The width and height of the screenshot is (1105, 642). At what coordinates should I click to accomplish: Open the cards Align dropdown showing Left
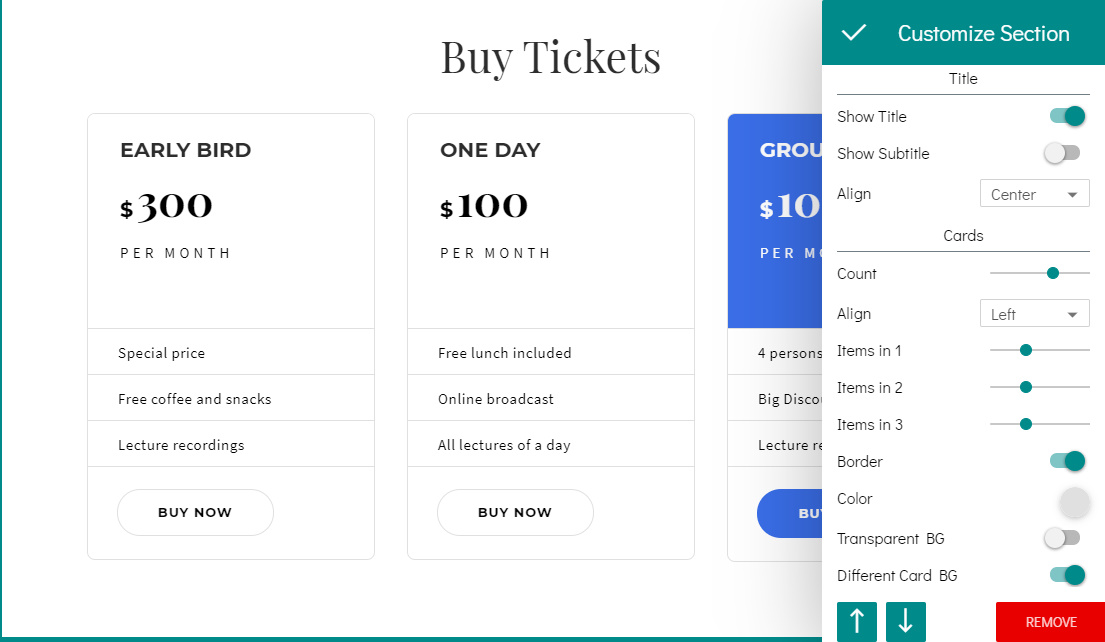coord(1034,314)
